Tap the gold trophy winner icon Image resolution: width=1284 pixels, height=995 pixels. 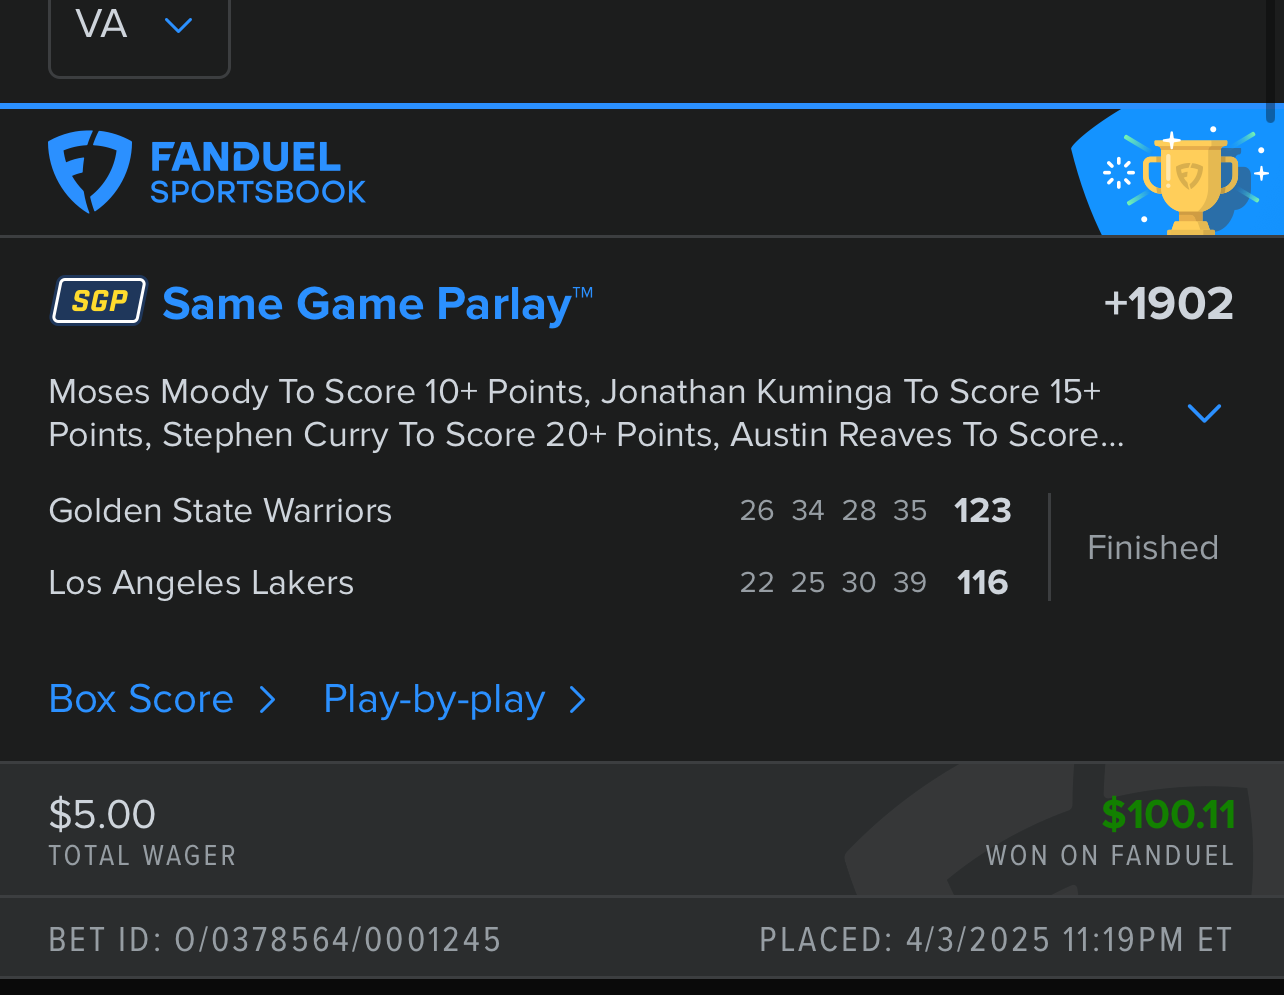[1188, 180]
